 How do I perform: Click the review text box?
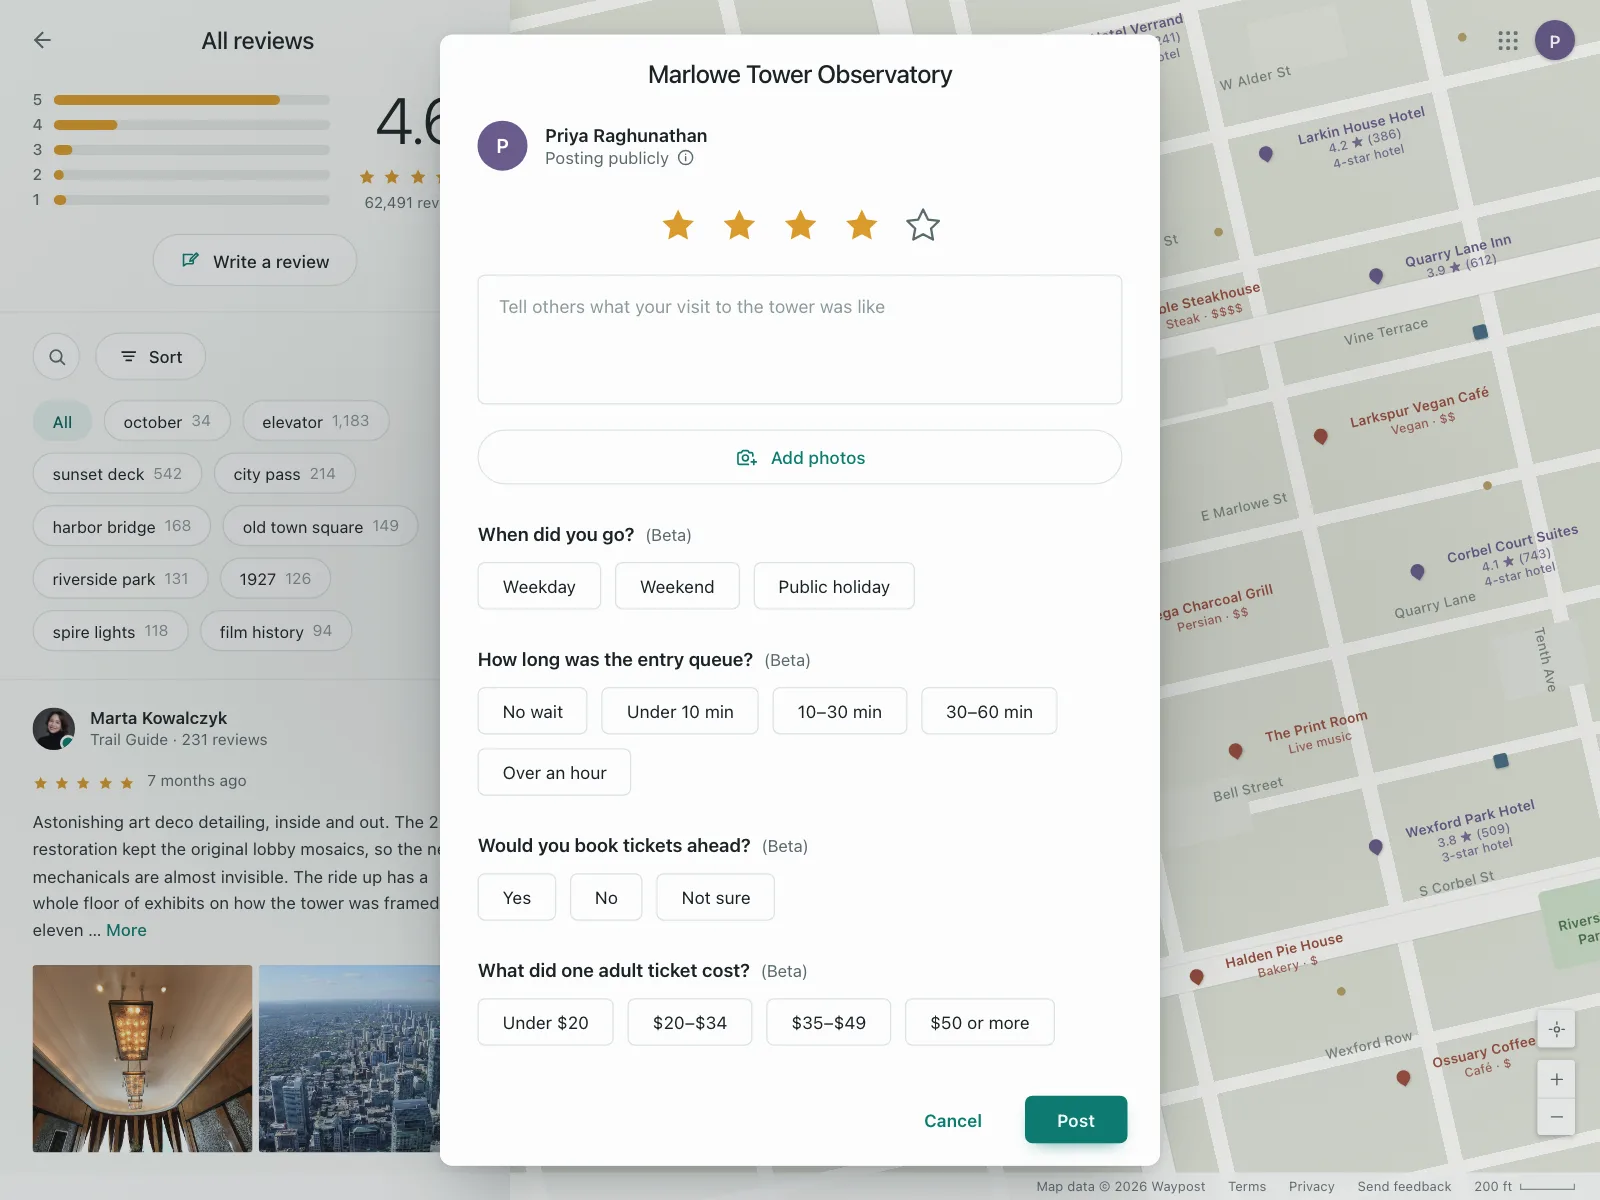[x=800, y=340]
